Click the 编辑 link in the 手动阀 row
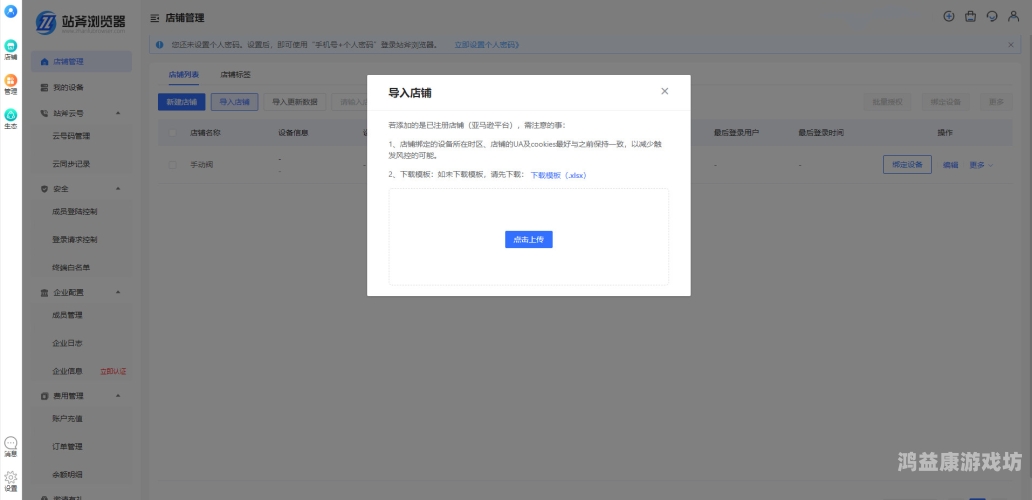1032x500 pixels. coord(950,165)
